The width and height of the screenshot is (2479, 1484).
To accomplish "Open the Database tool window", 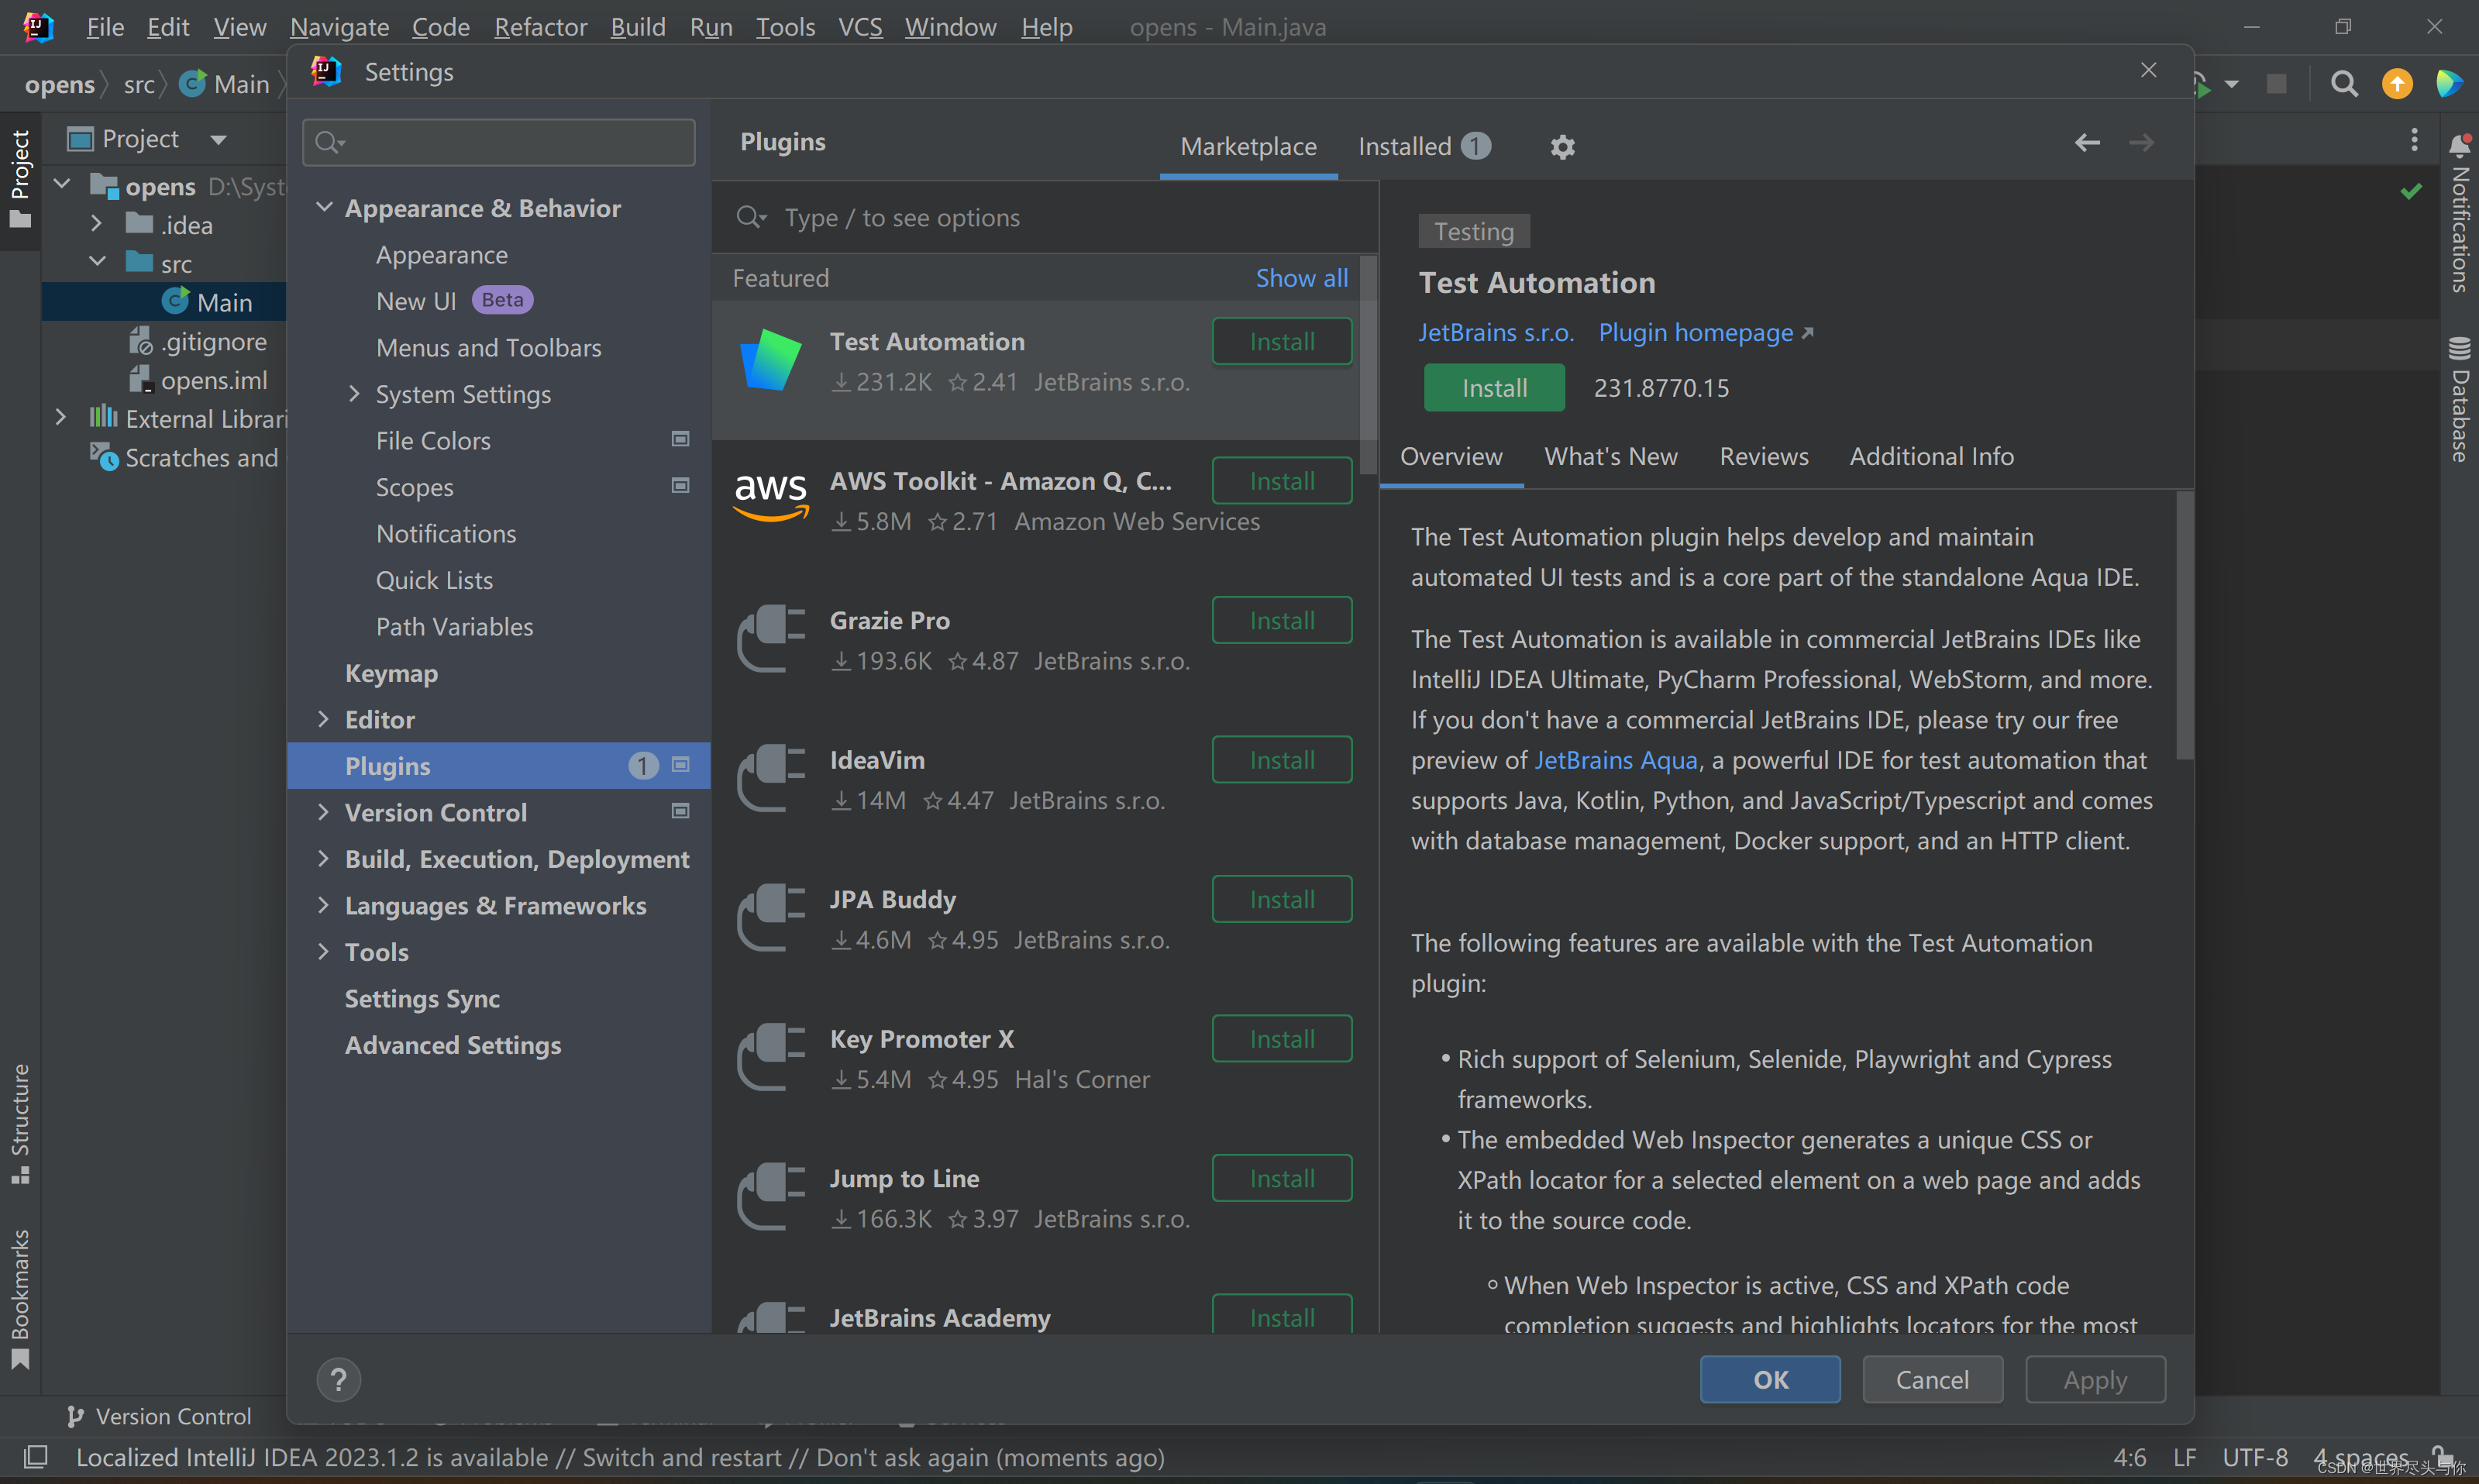I will pyautogui.click(x=2460, y=400).
